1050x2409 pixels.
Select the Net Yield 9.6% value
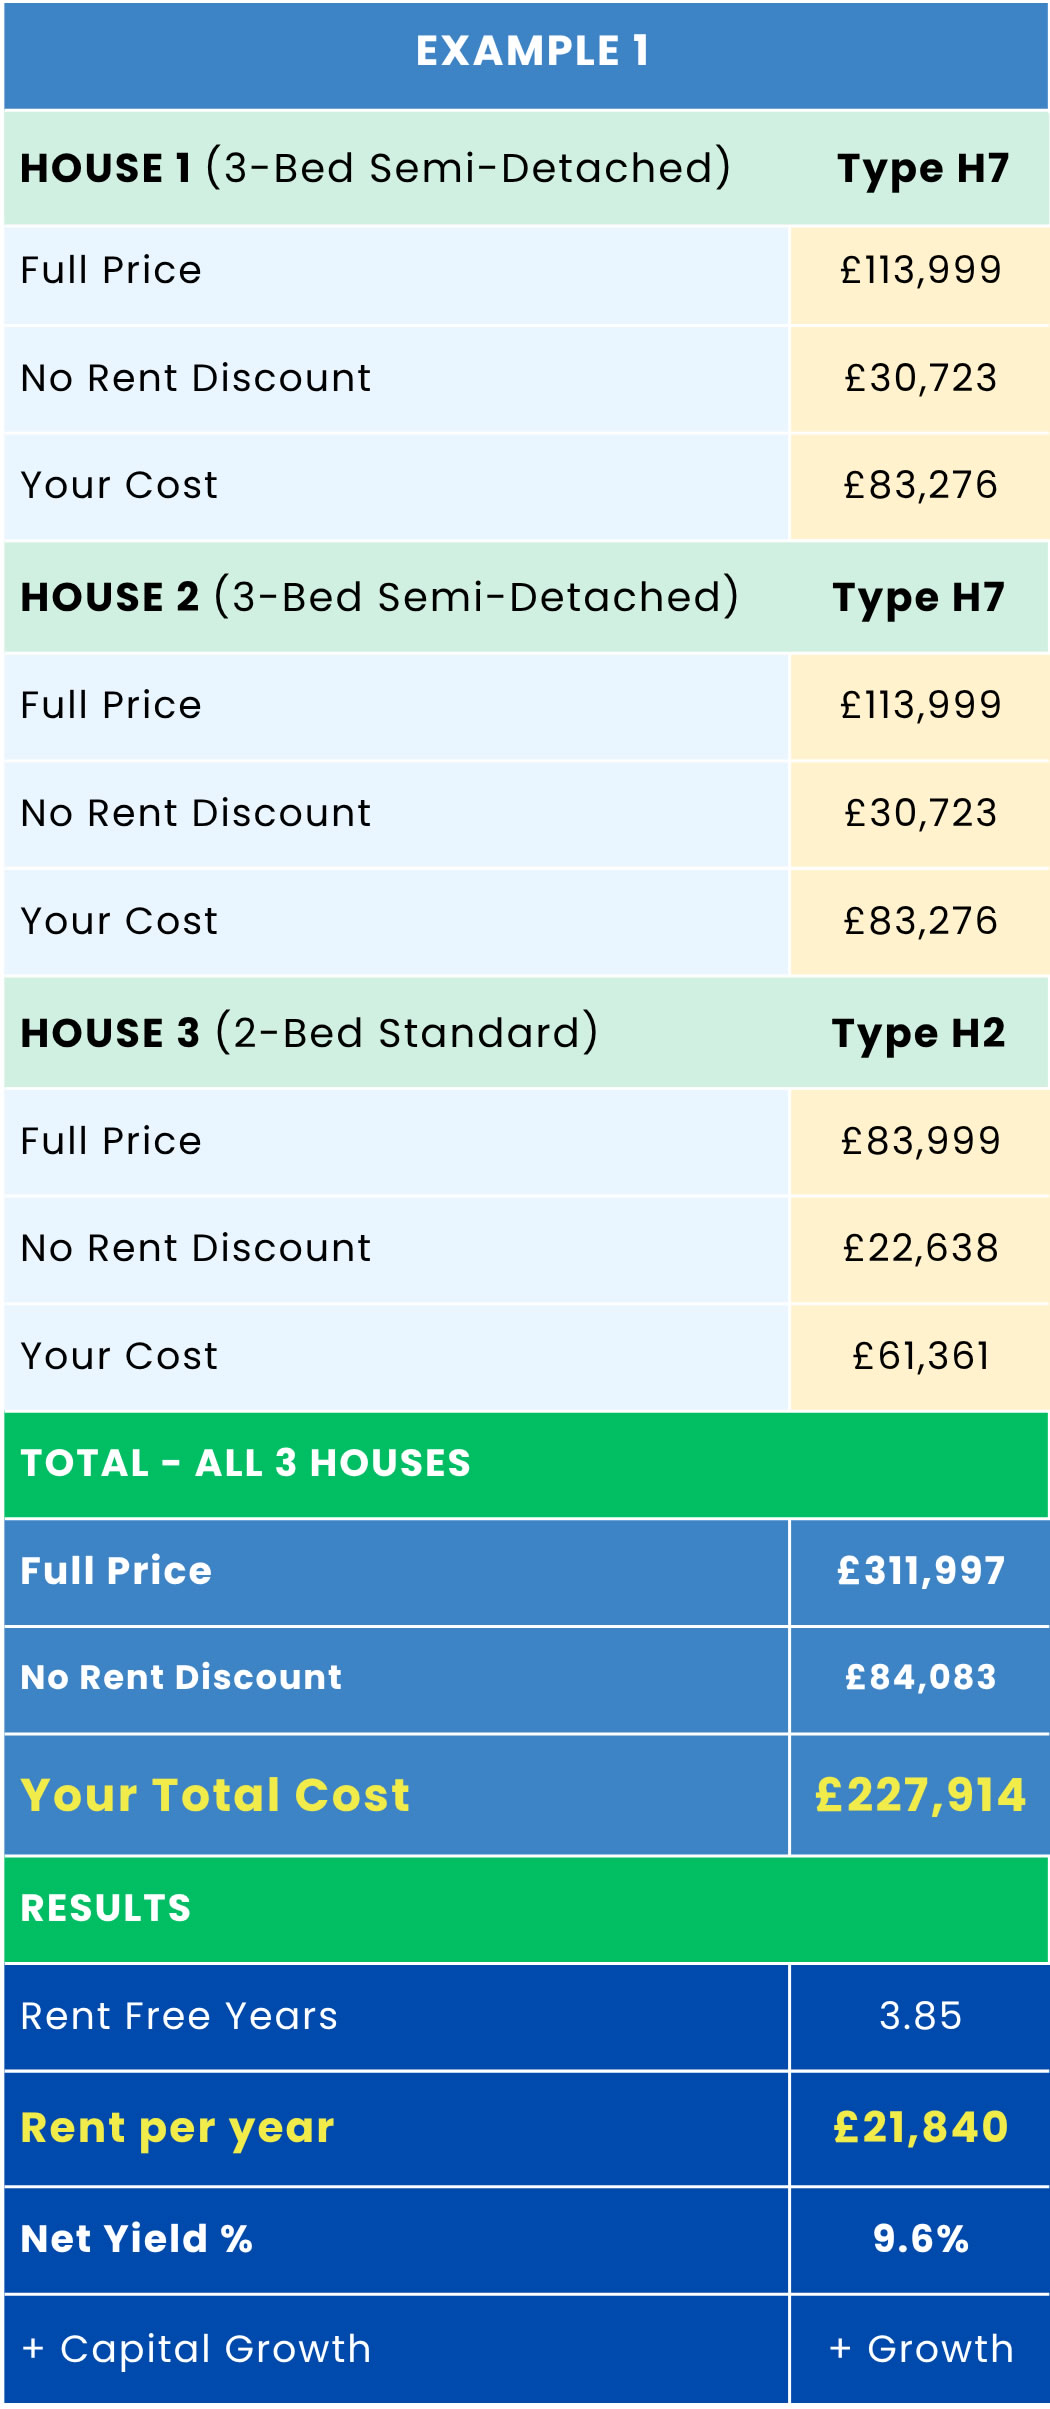click(920, 2238)
